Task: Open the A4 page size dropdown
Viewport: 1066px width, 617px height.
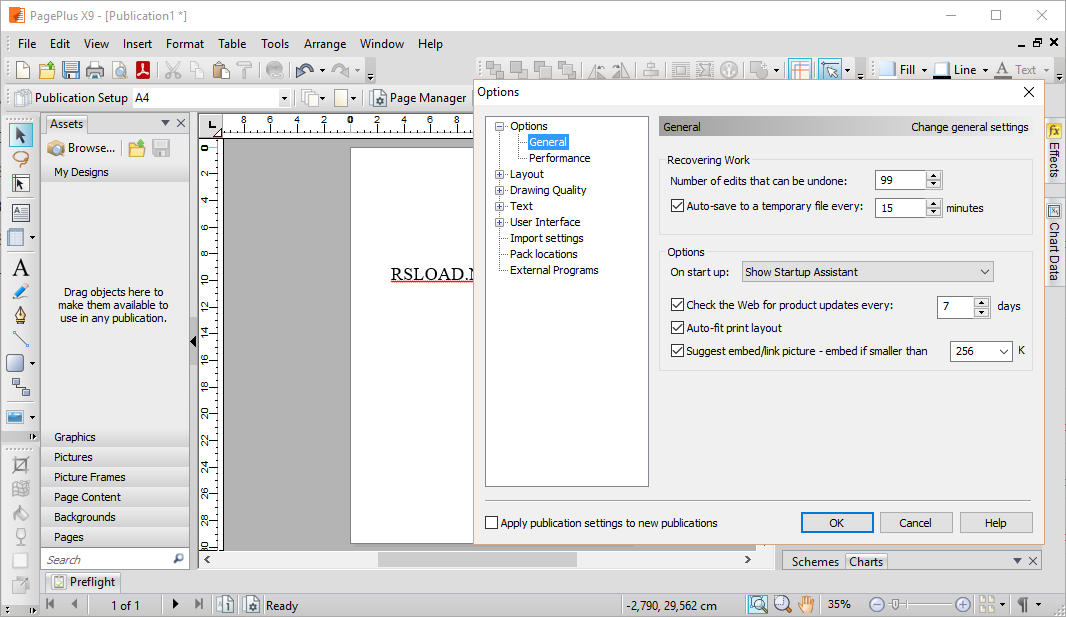Action: tap(284, 99)
